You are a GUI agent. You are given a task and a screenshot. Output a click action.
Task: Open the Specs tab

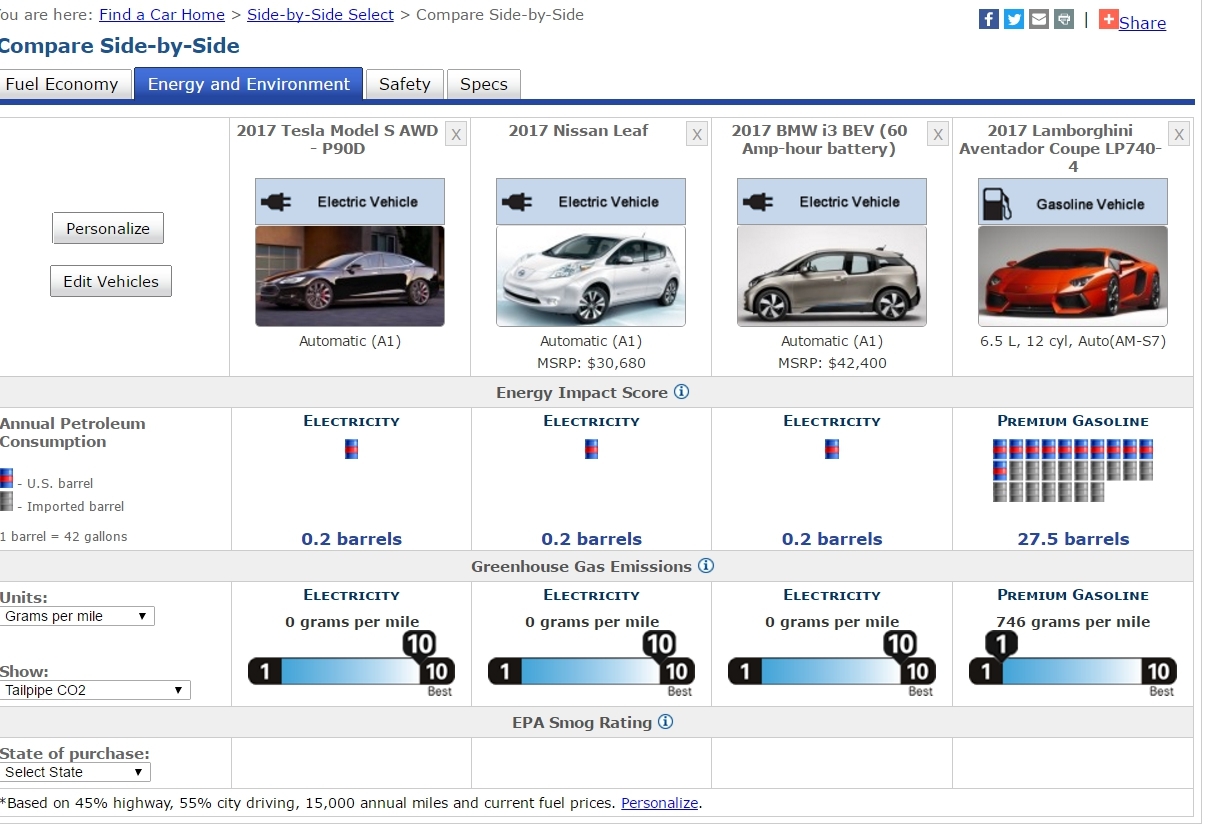[484, 84]
